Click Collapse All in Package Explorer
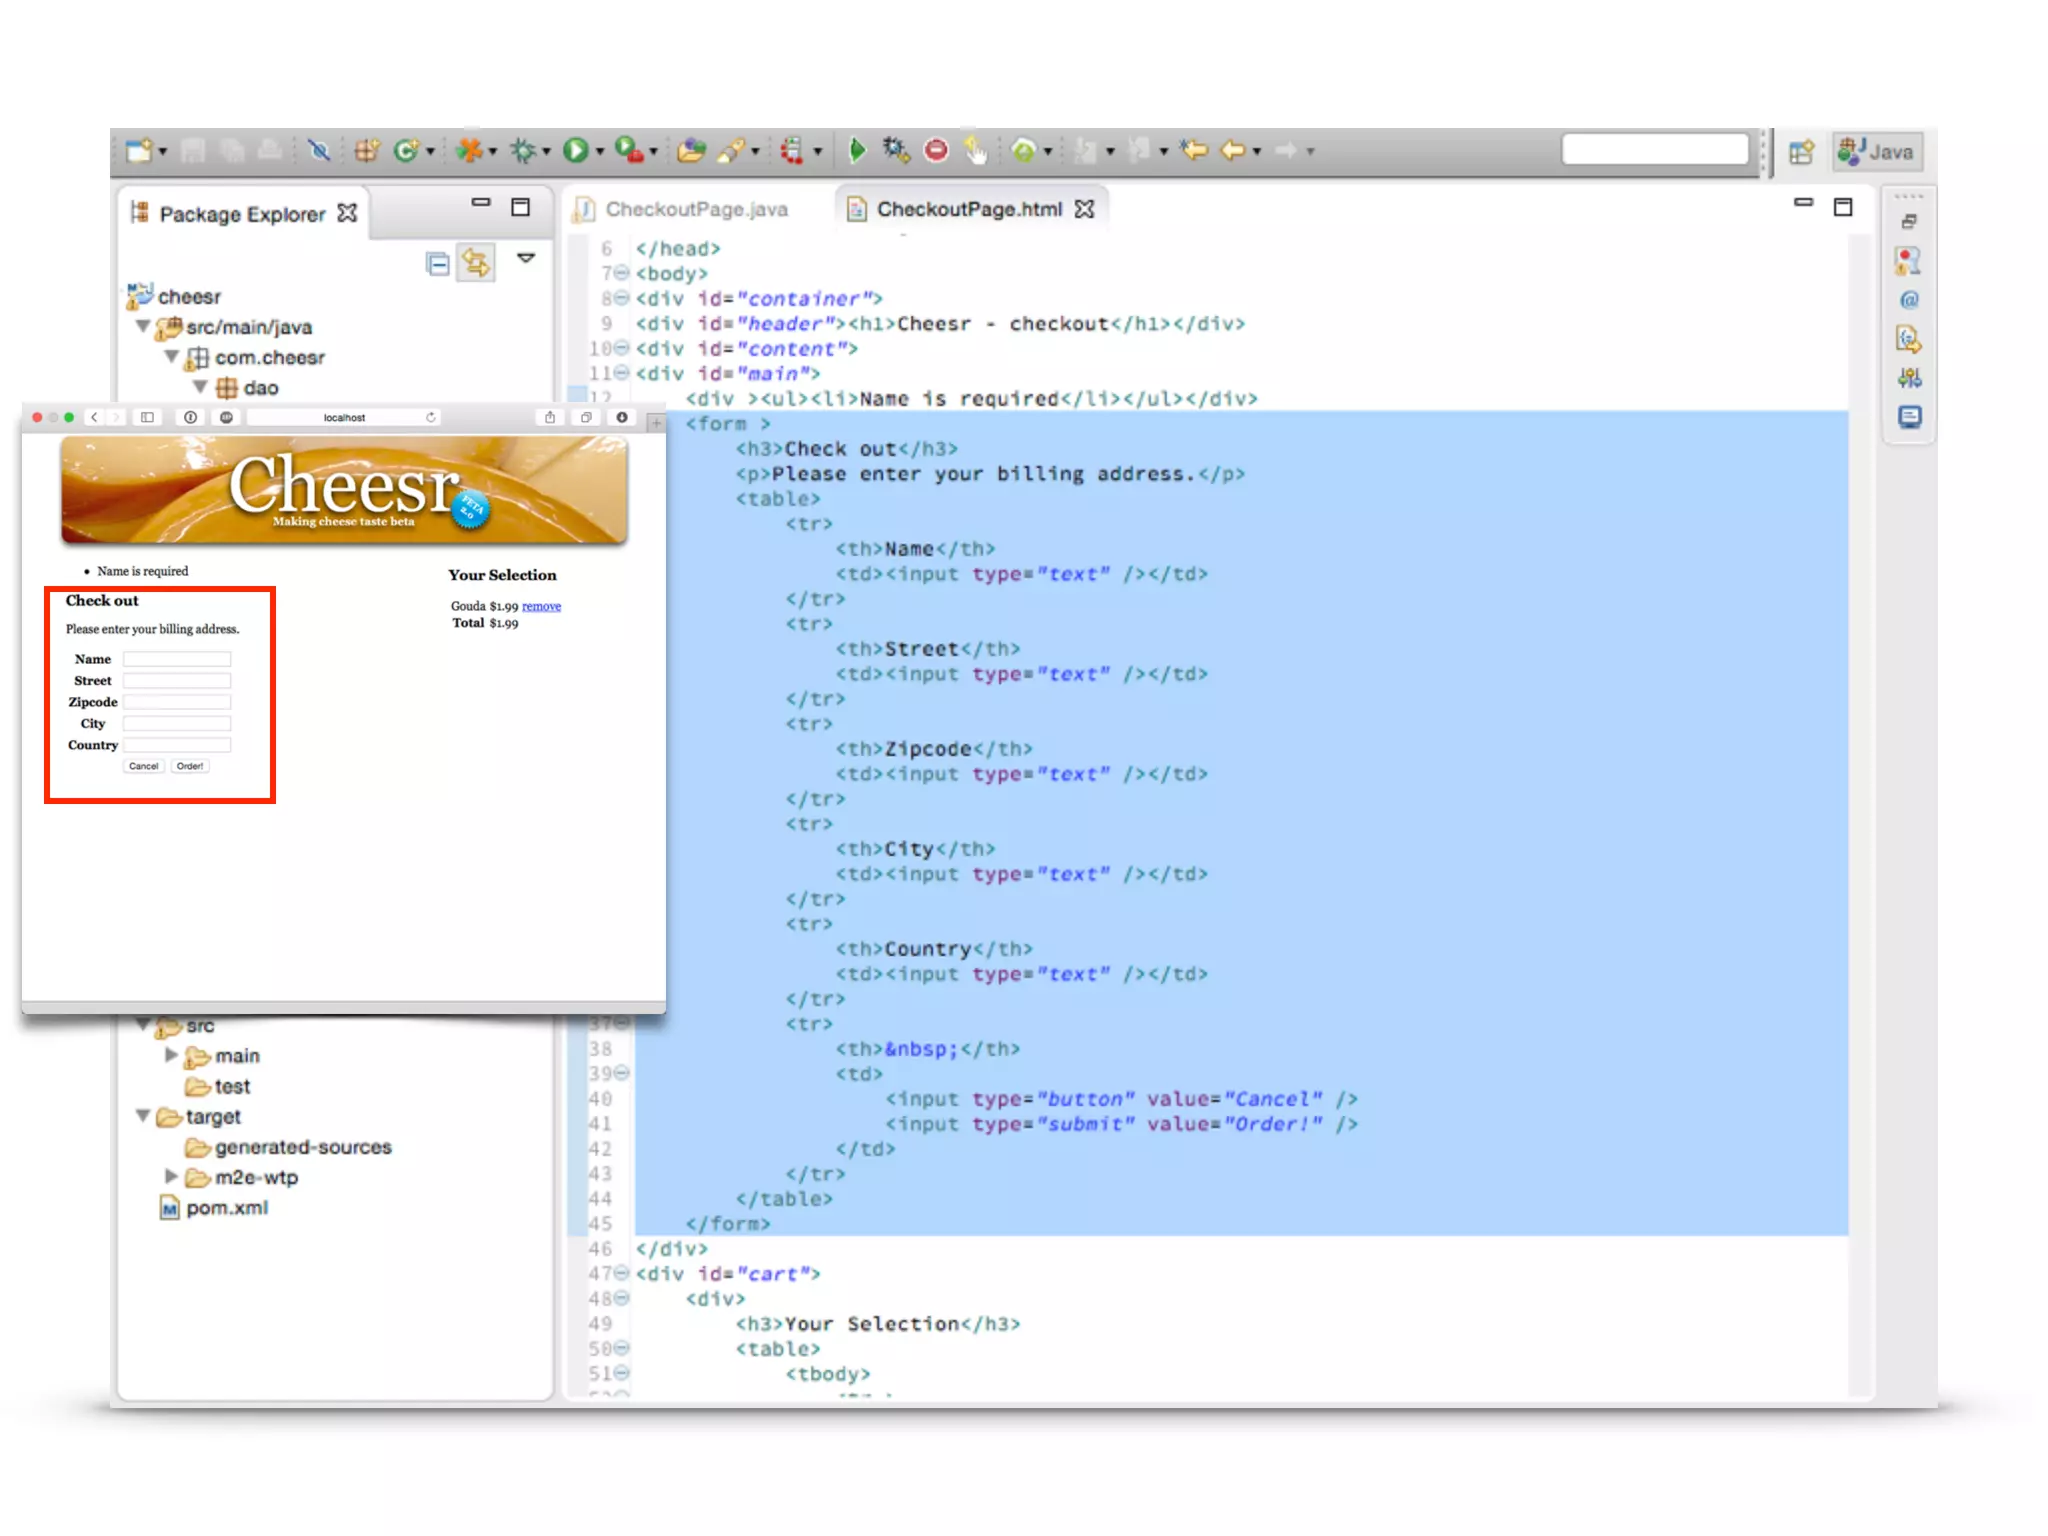 (437, 263)
